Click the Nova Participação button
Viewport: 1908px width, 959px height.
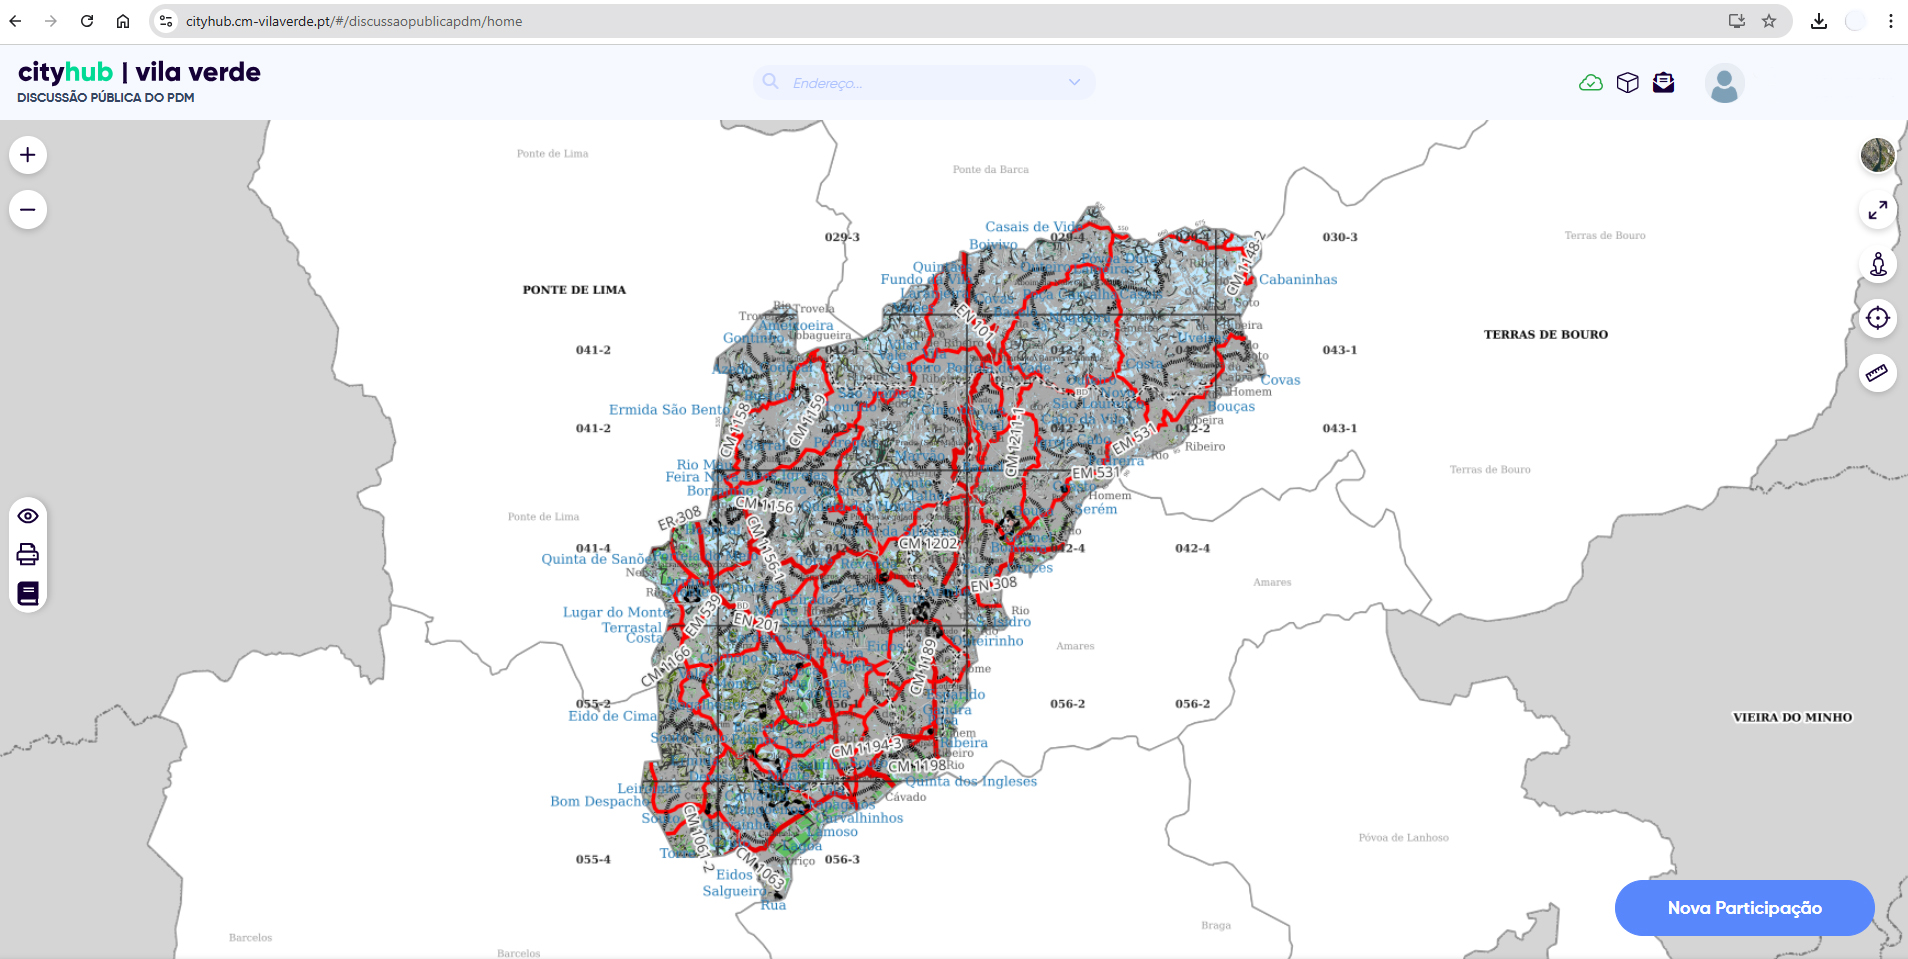tap(1744, 908)
